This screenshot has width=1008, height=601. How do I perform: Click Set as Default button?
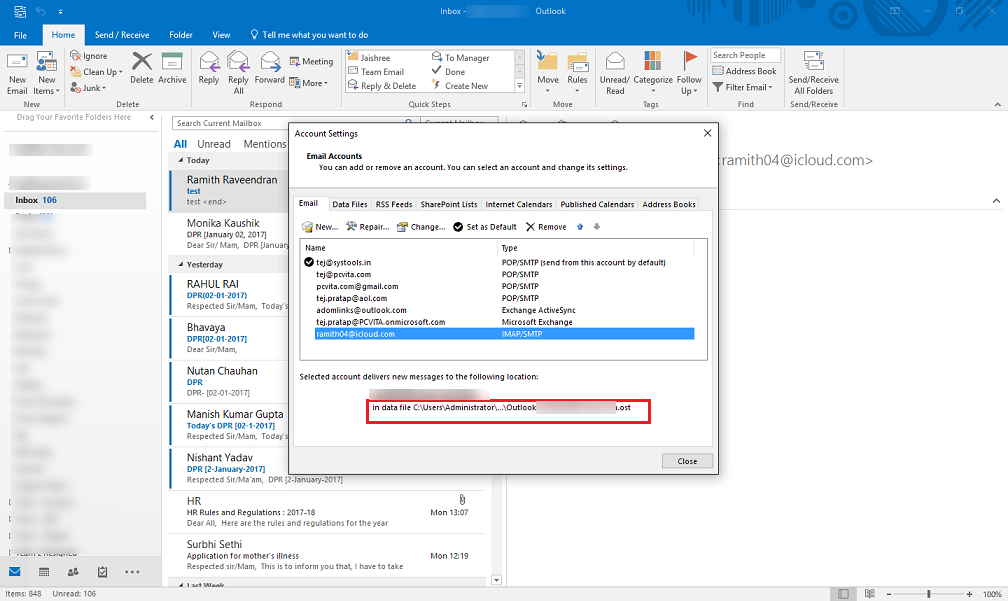pos(485,227)
